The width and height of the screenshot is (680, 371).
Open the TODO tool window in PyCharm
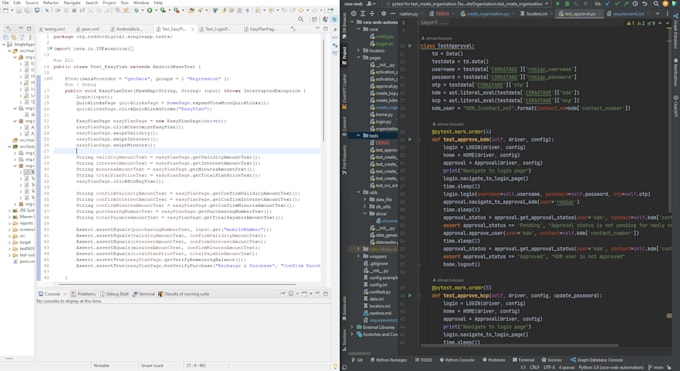coord(423,360)
